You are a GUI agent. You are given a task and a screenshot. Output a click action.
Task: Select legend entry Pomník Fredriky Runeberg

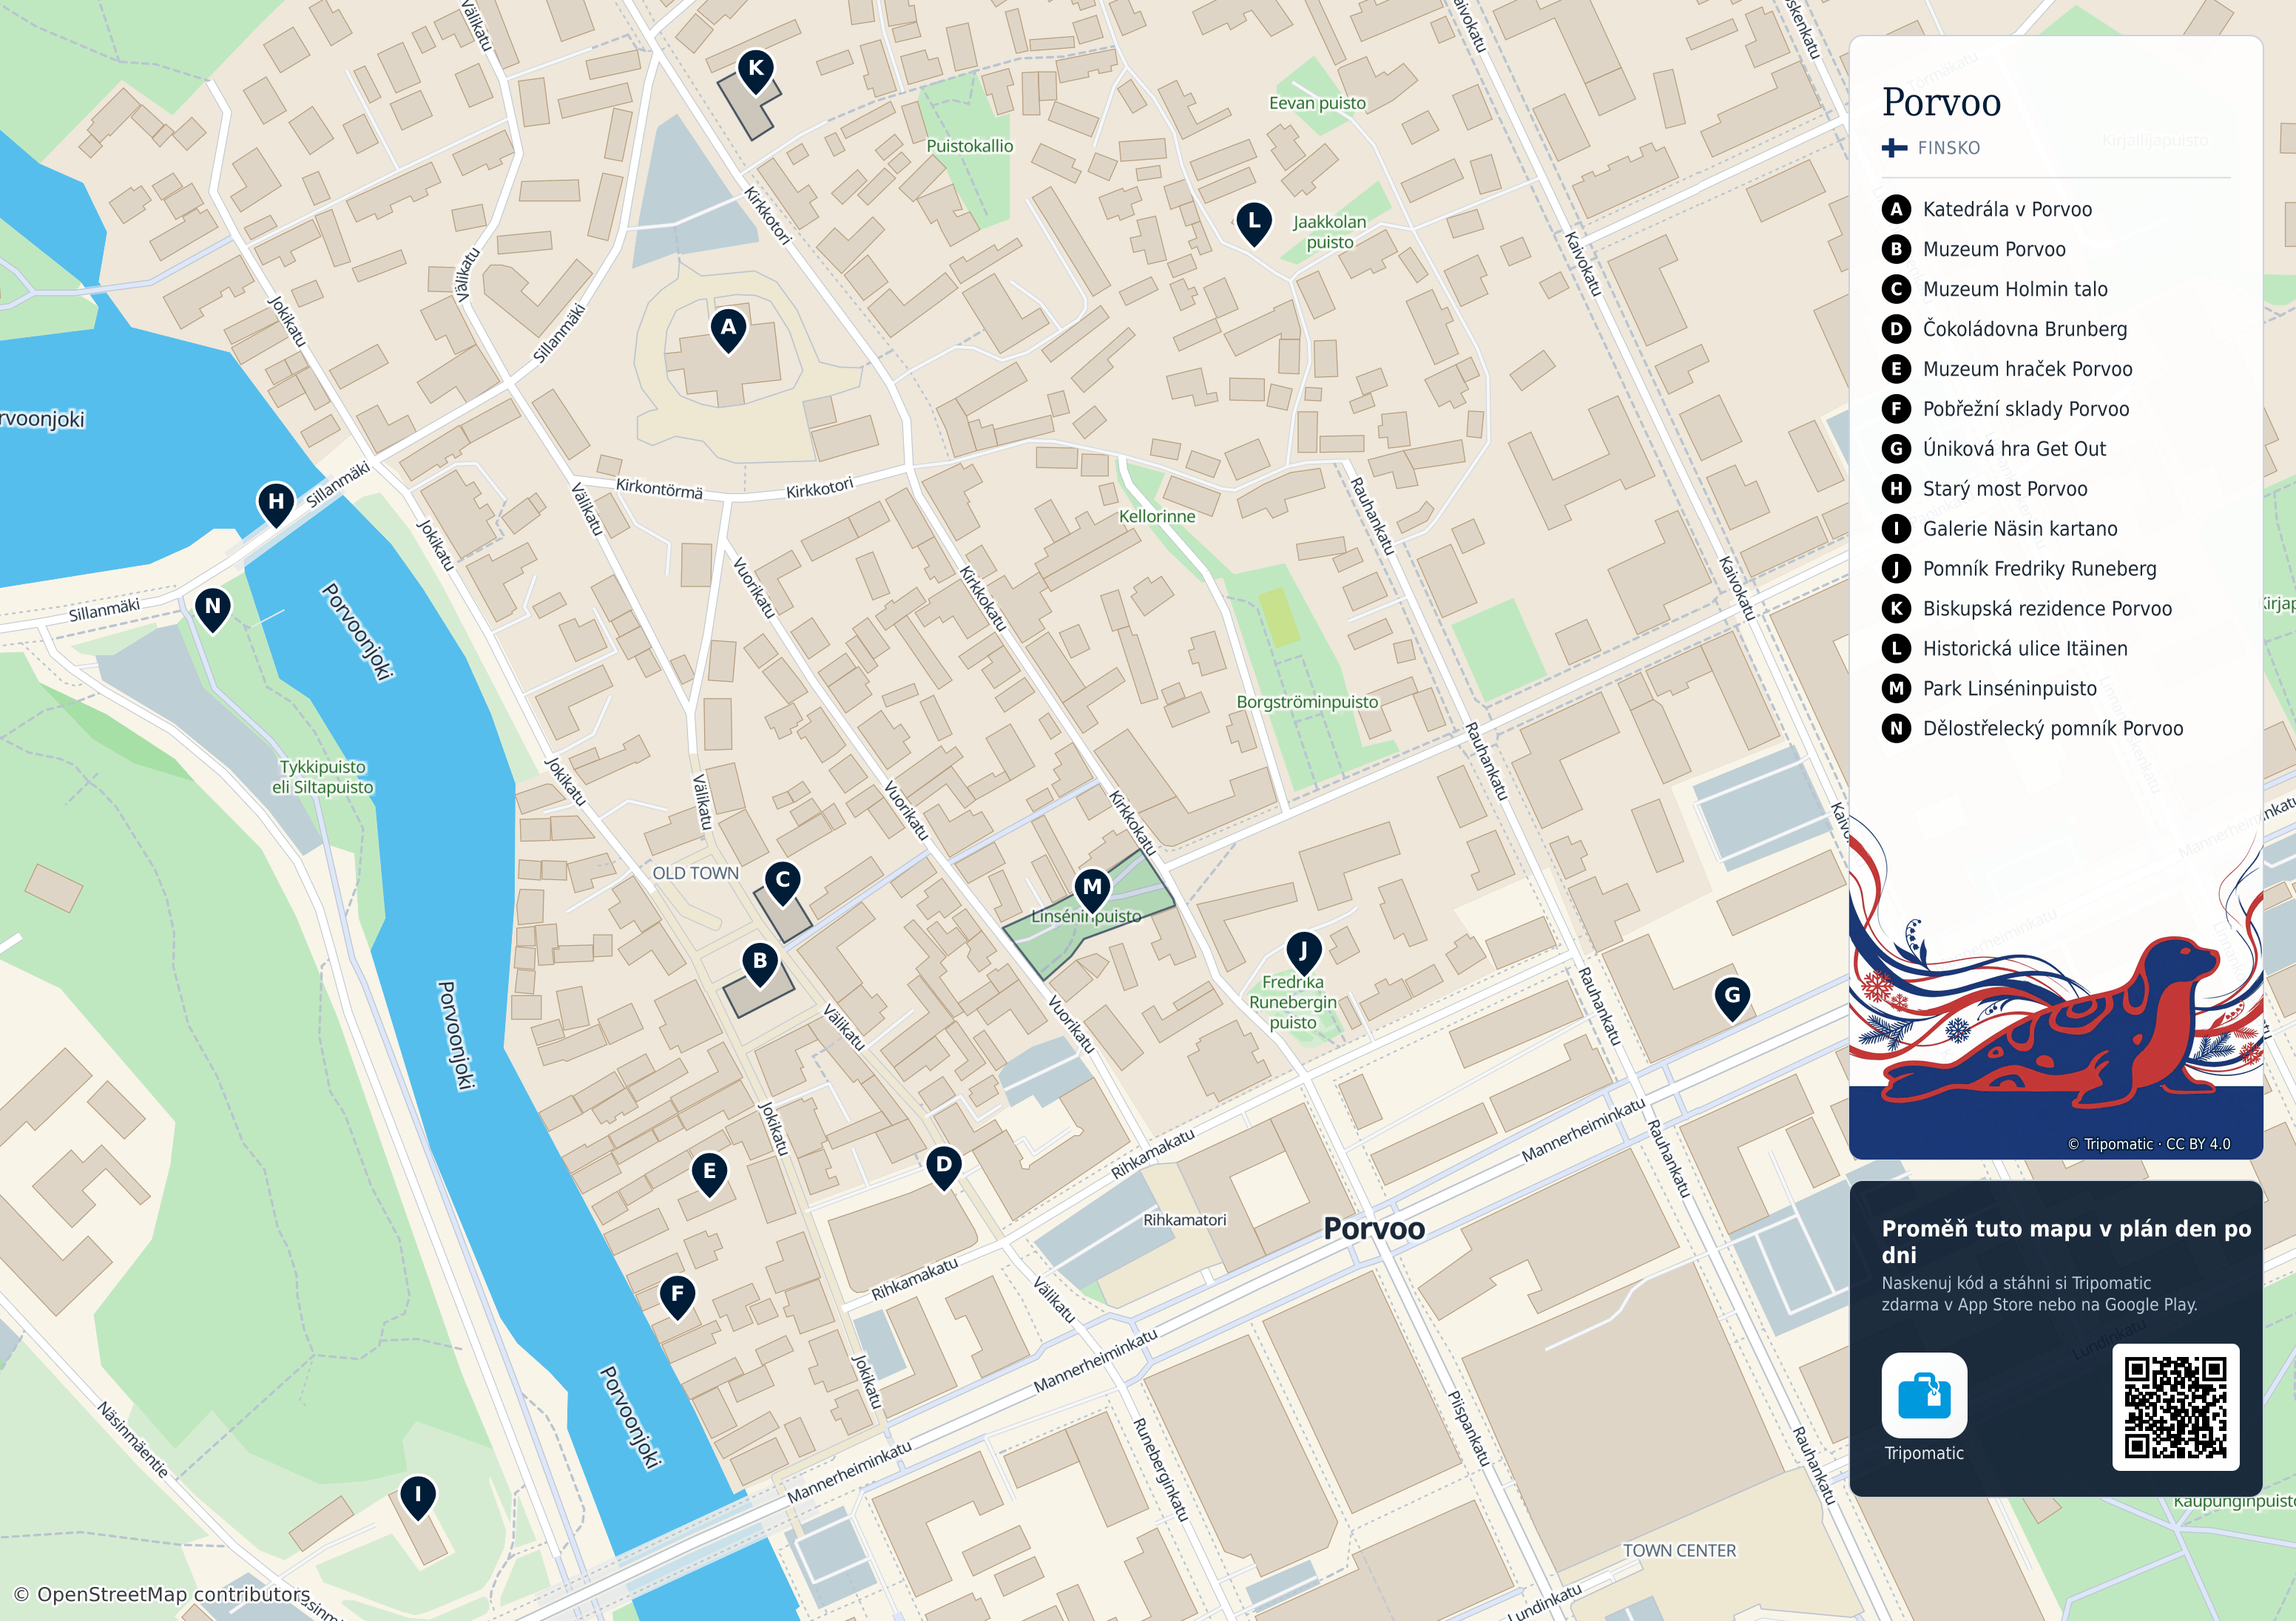pos(2019,569)
